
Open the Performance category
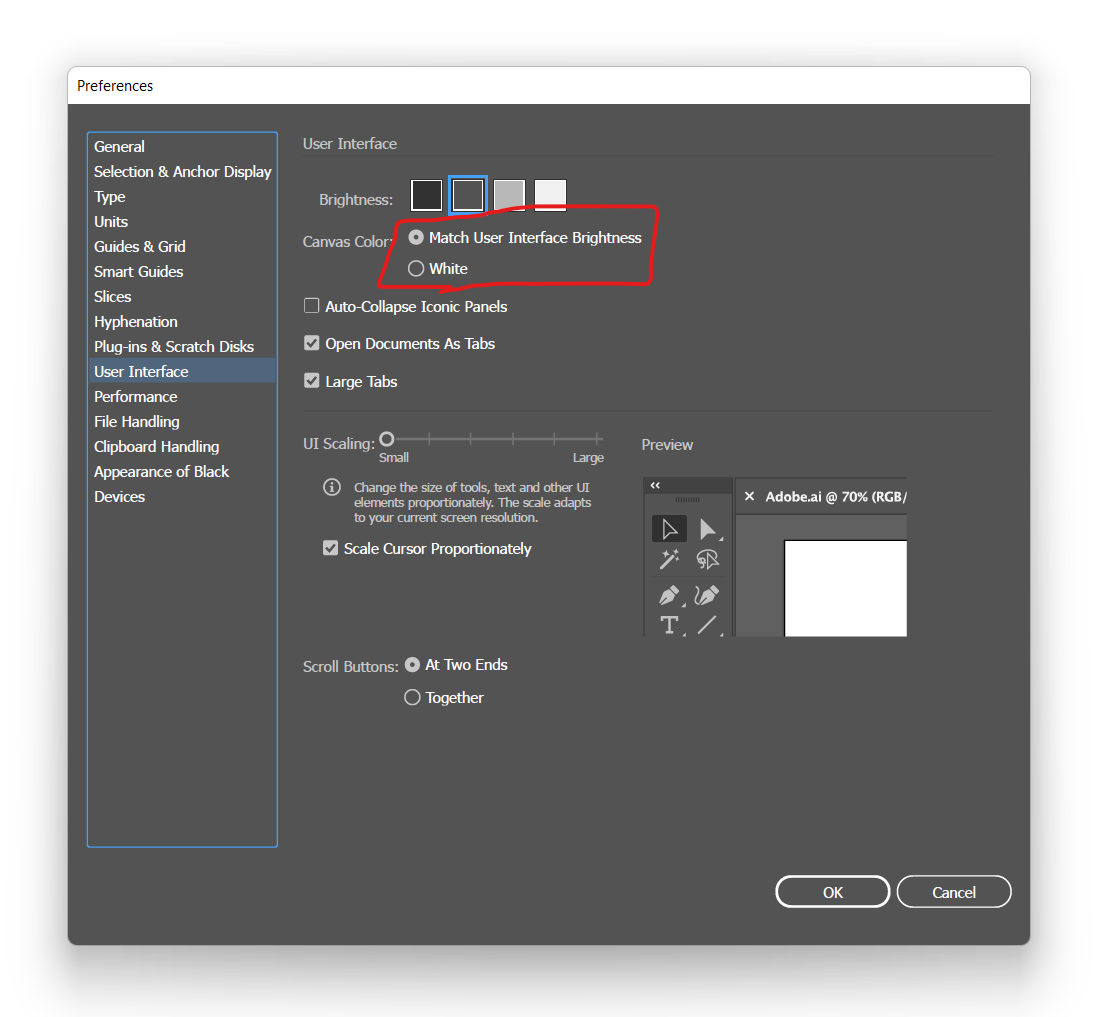click(x=182, y=397)
